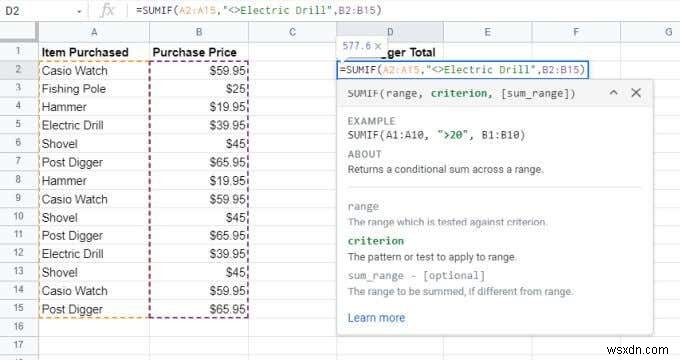Select the $39.95 price in row 12
The height and width of the screenshot is (360, 680).
click(x=199, y=254)
